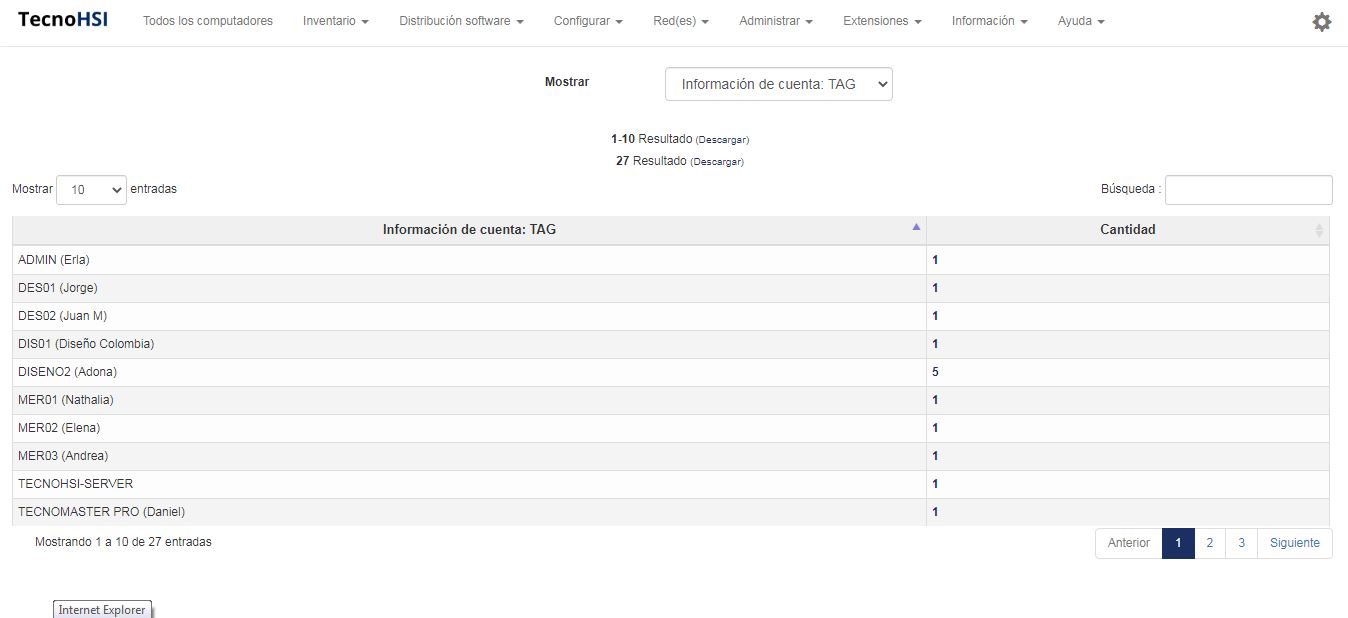Sort by Información de cuenta: TAG column arrow
The width and height of the screenshot is (1348, 618).
[x=915, y=228]
